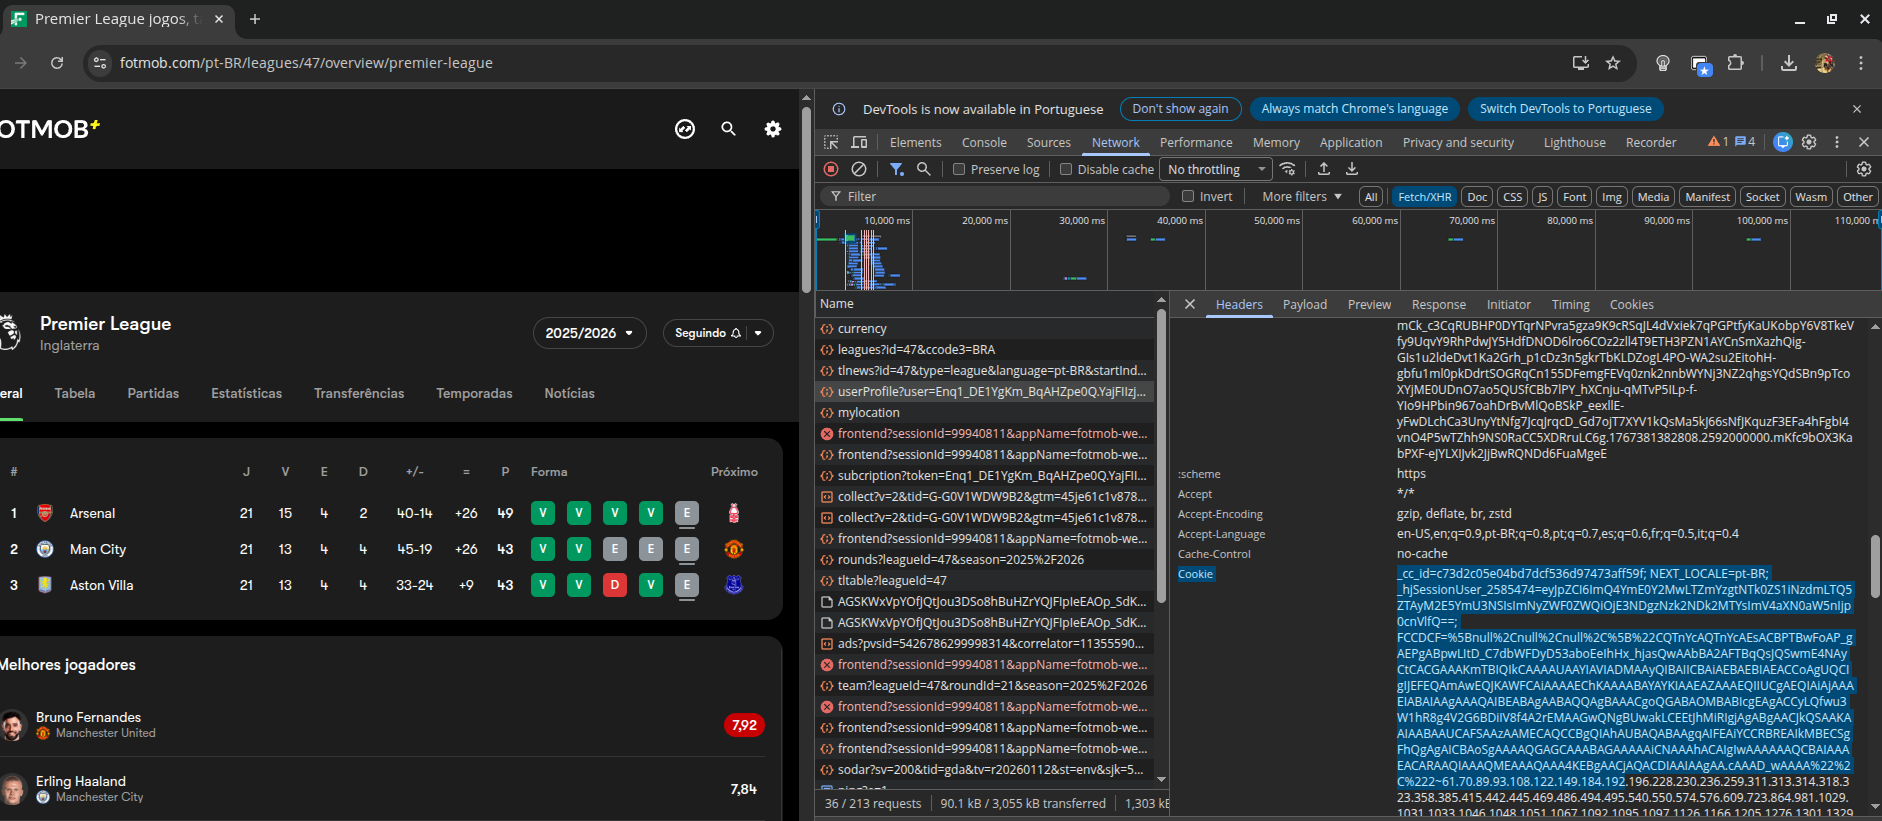This screenshot has width=1882, height=821.
Task: Select the inspect element picker icon
Action: point(831,142)
